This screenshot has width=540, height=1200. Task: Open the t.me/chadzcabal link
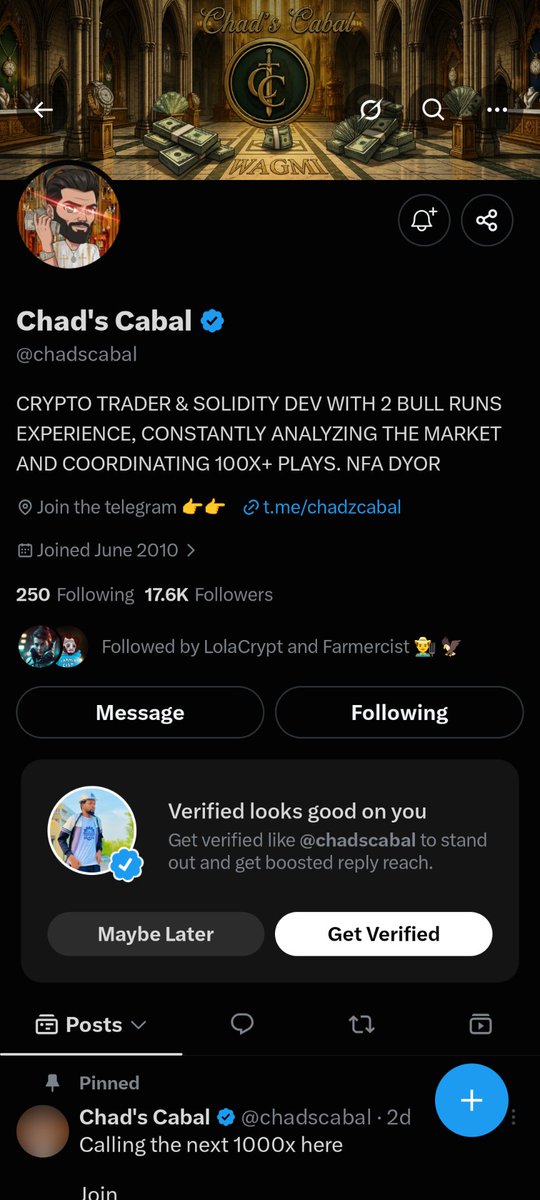322,507
